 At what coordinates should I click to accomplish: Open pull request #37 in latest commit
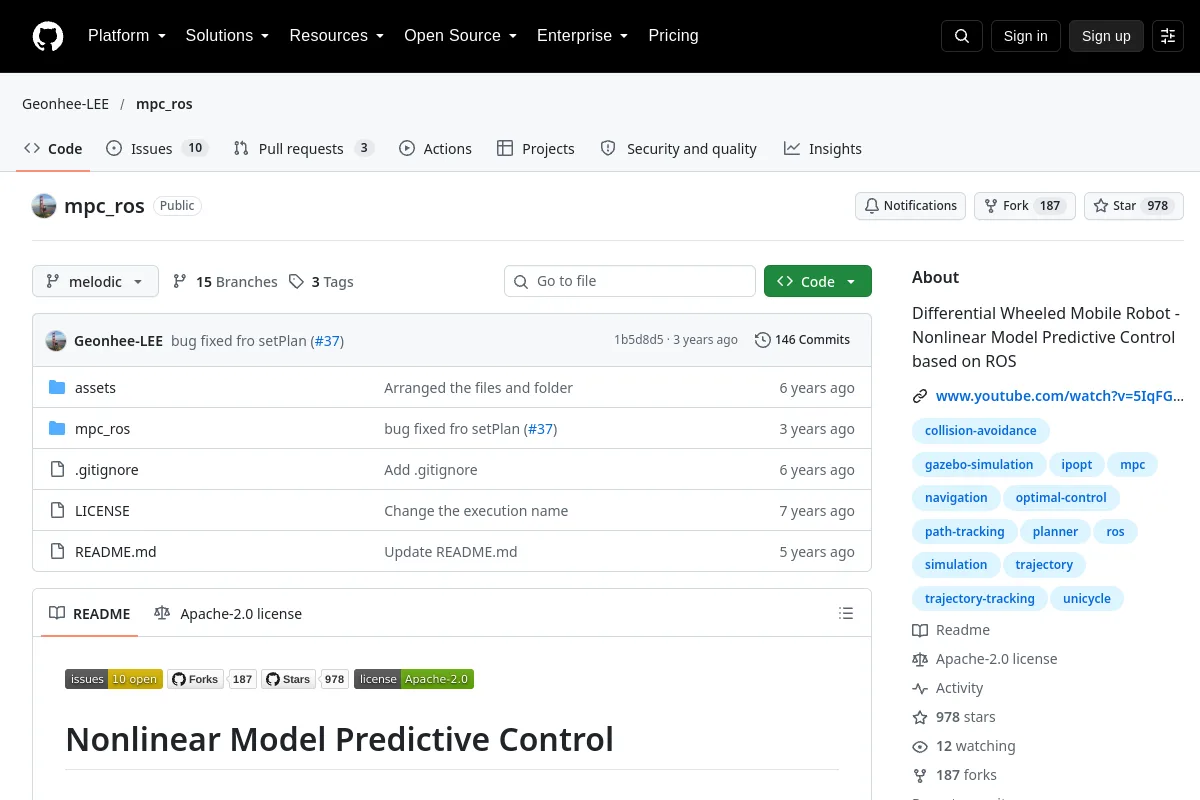[x=327, y=341]
